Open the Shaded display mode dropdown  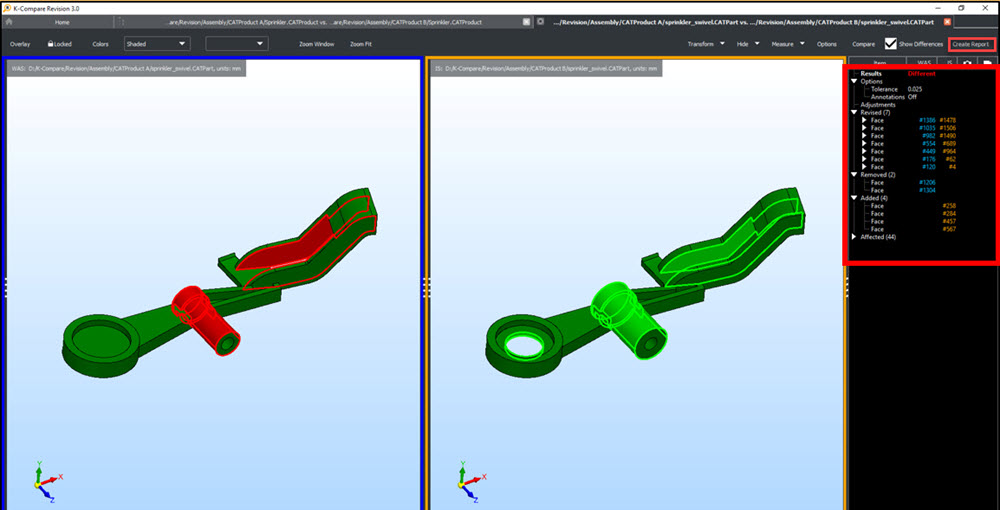click(x=157, y=44)
